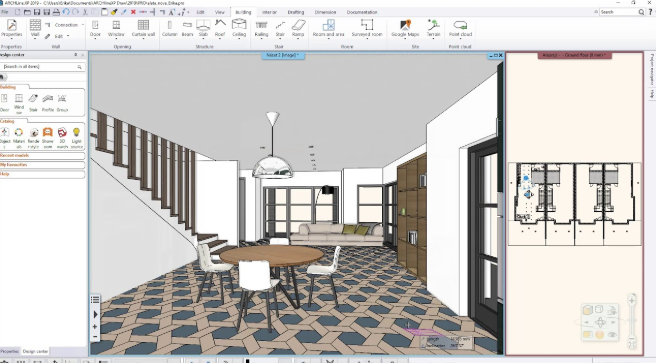Open the Terrain tool
This screenshot has height=363, width=656.
pyautogui.click(x=433, y=28)
